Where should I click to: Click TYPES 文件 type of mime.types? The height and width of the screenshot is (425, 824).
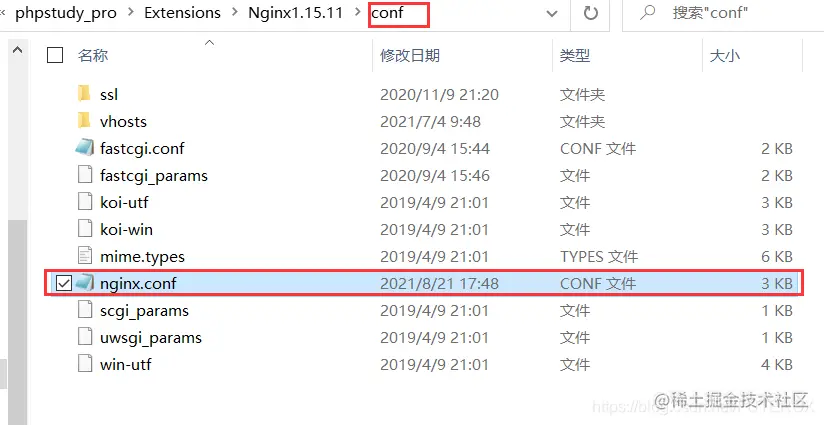tap(599, 257)
